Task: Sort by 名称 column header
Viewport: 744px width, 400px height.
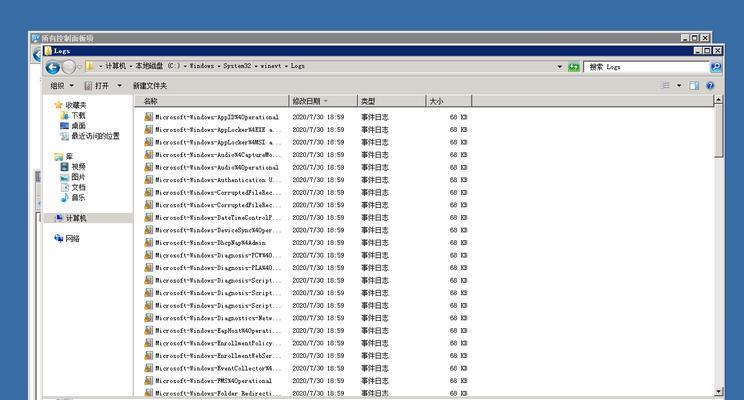Action: (211, 101)
